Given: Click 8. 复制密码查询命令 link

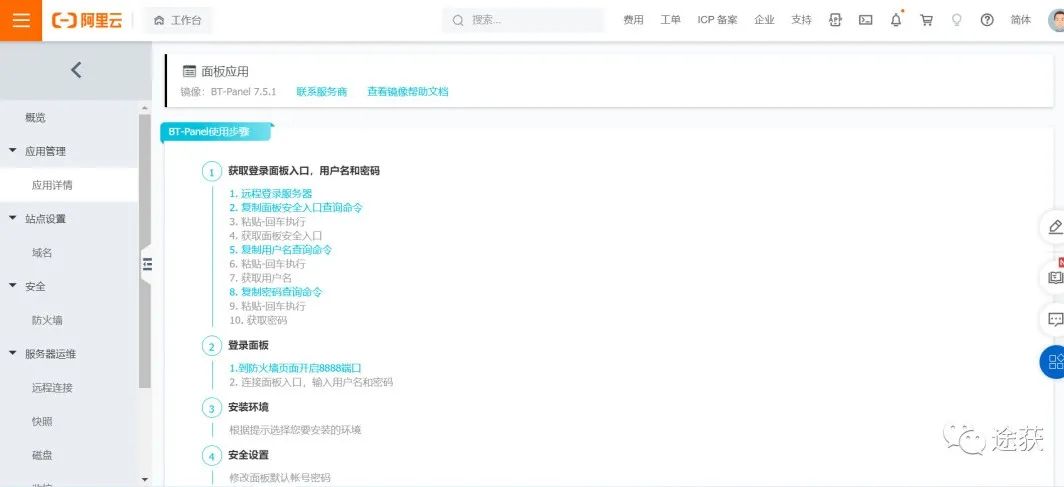Looking at the screenshot, I should click(276, 292).
